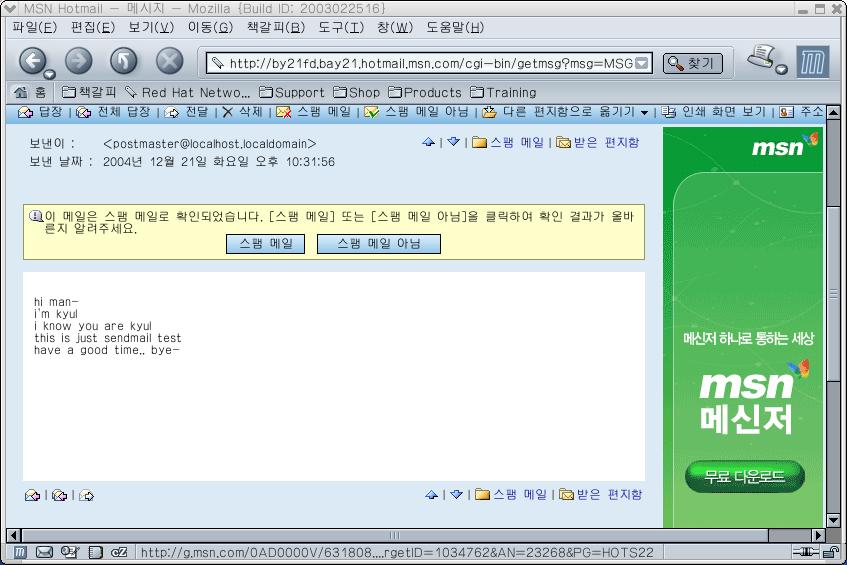Open the Products bookmark folder
The image size is (847, 565).
click(x=425, y=92)
